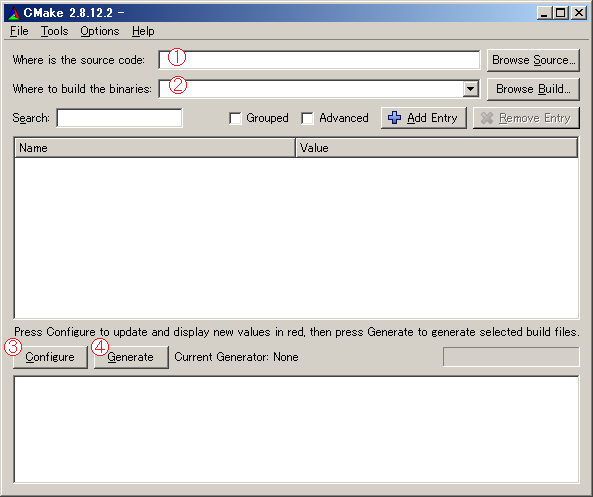Click the 'Where to build the binaries:' label
The height and width of the screenshot is (497, 593).
point(82,89)
